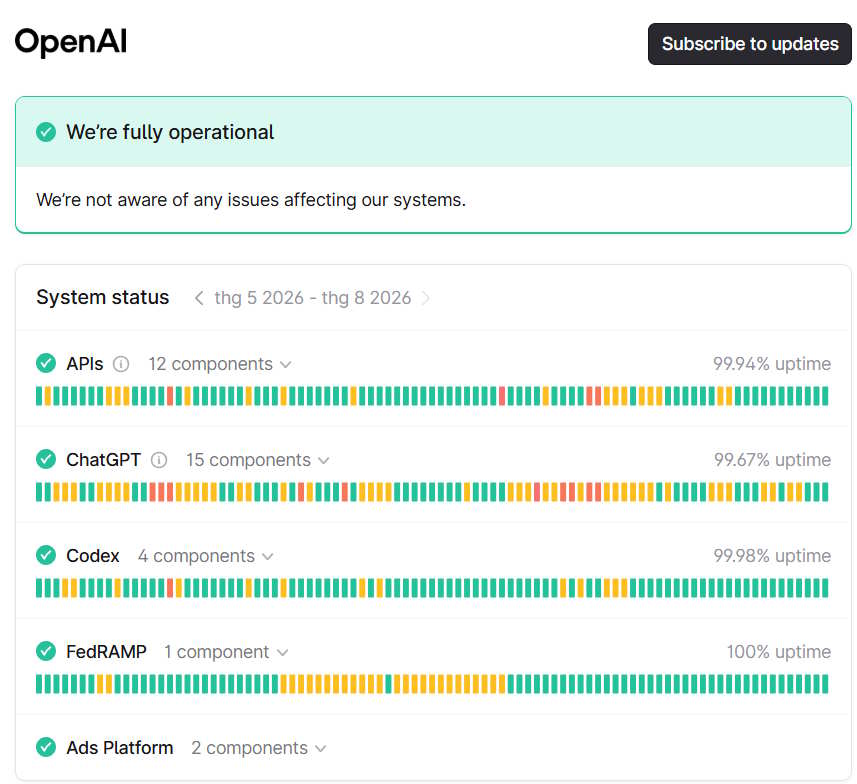
Task: Click the Codex 99.98% uptime text
Action: (x=772, y=555)
